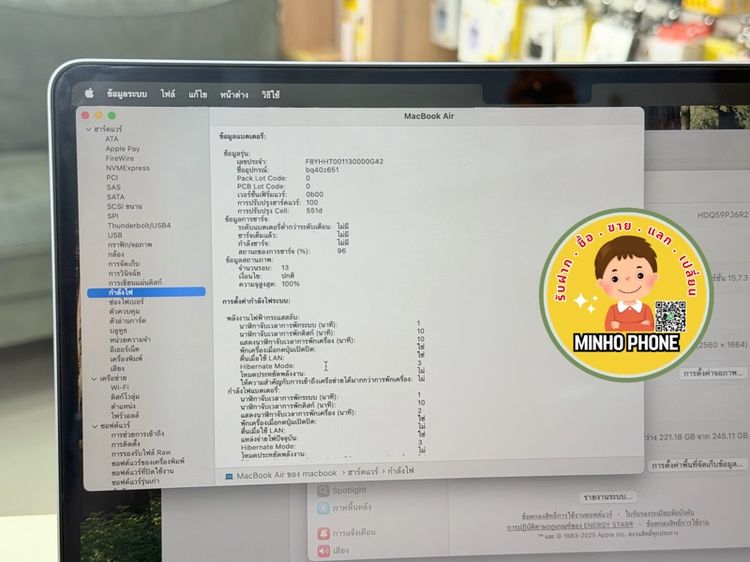This screenshot has width=750, height=562.
Task: Click the yellow minimize button of System Information
Action: pos(99,115)
